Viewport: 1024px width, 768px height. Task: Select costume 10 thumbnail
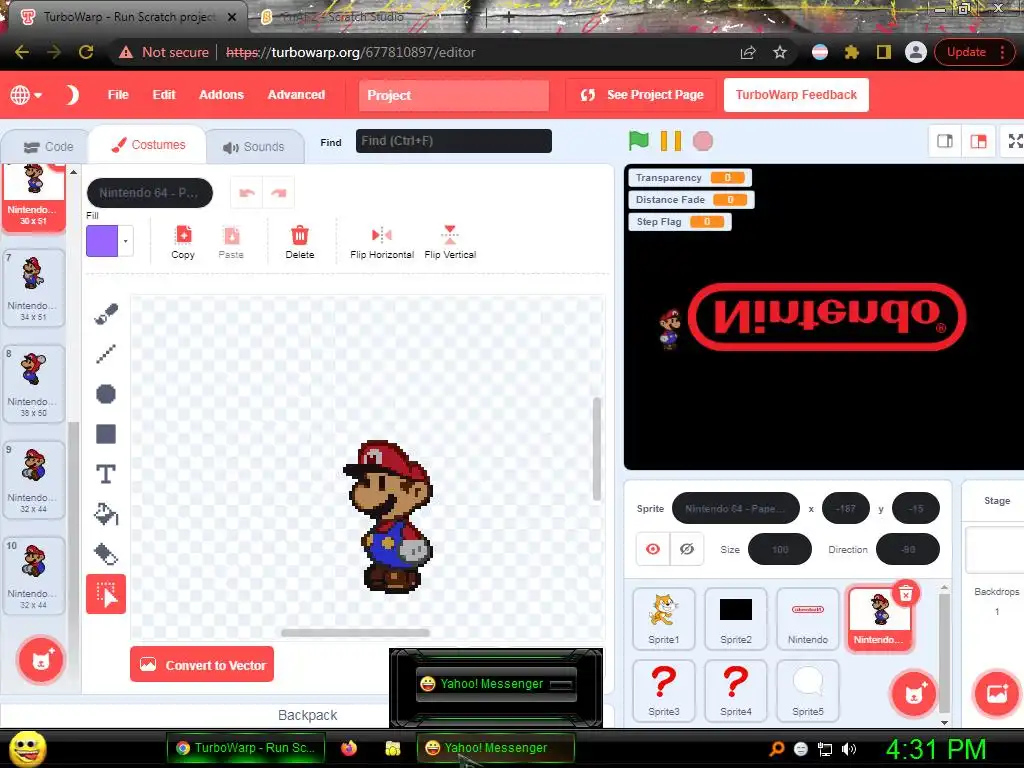pos(33,575)
